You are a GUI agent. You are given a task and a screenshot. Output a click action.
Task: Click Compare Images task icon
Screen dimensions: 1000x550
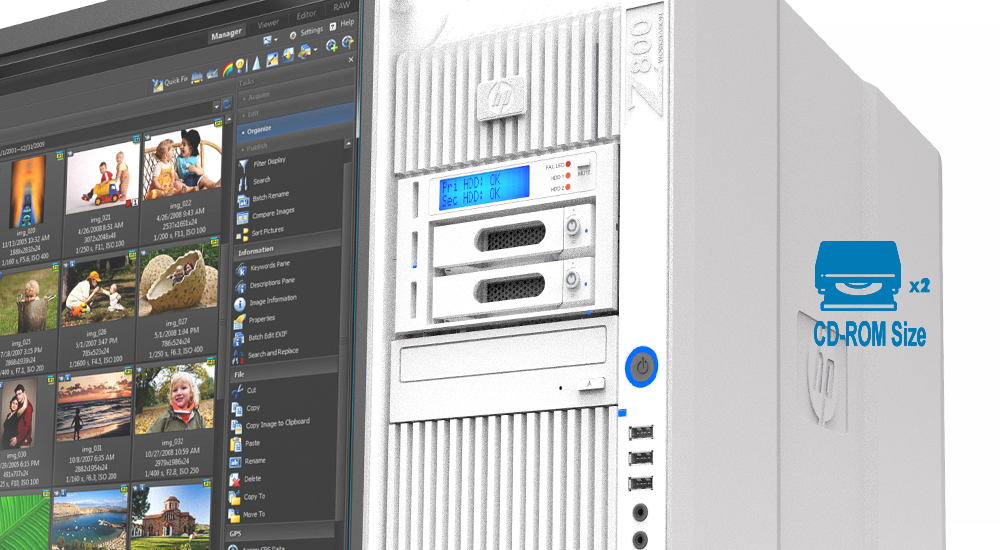[242, 218]
